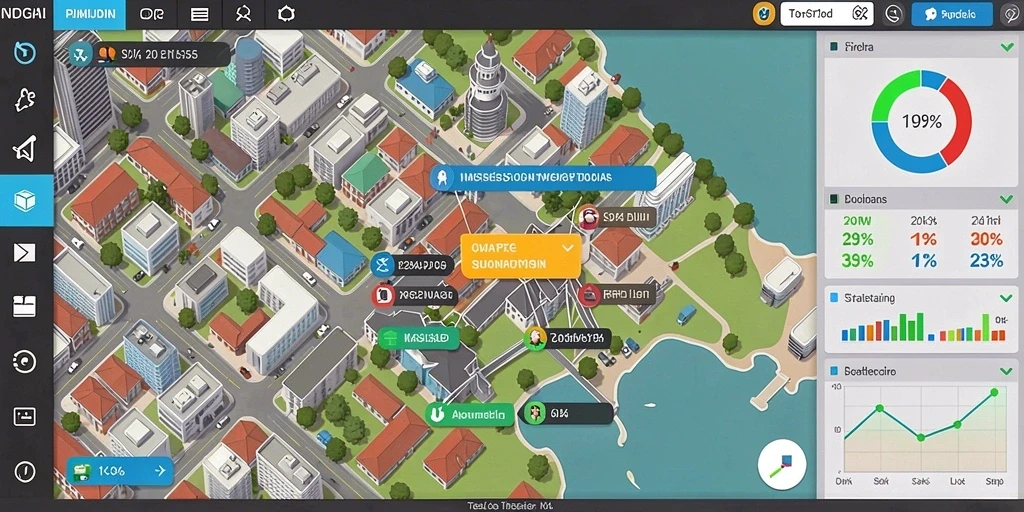Click the person pin icon in top bar

click(x=243, y=14)
